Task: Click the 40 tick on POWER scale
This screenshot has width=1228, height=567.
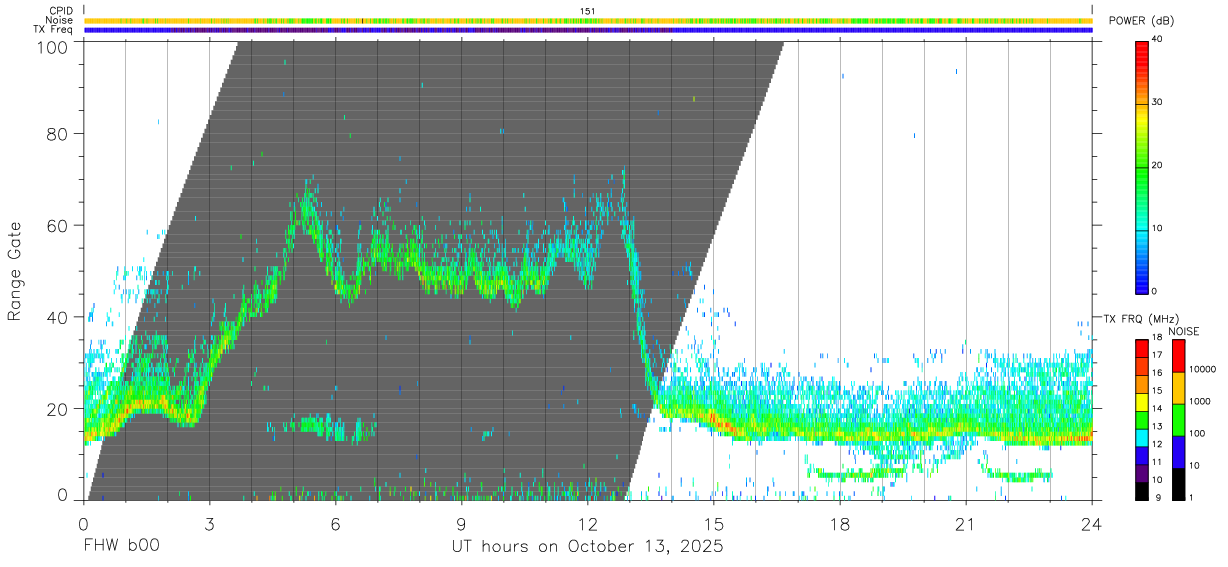Action: pyautogui.click(x=1159, y=39)
